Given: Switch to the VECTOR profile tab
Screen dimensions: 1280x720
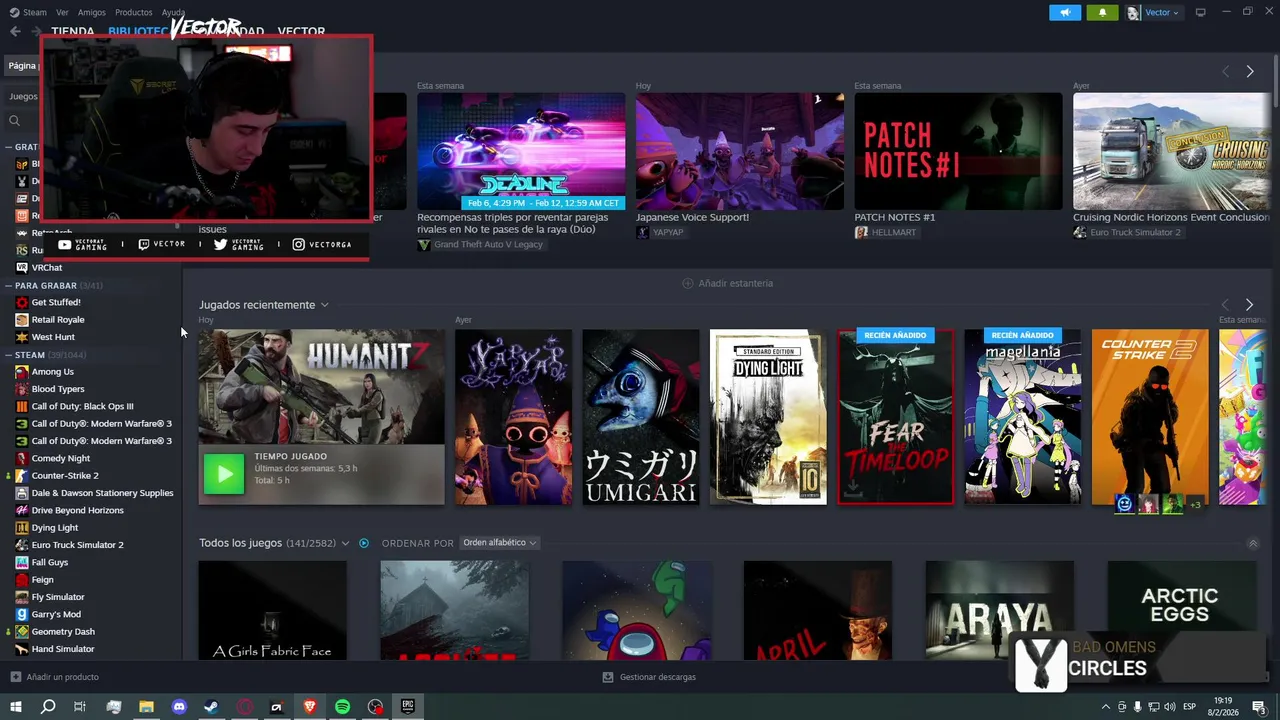Looking at the screenshot, I should [301, 32].
